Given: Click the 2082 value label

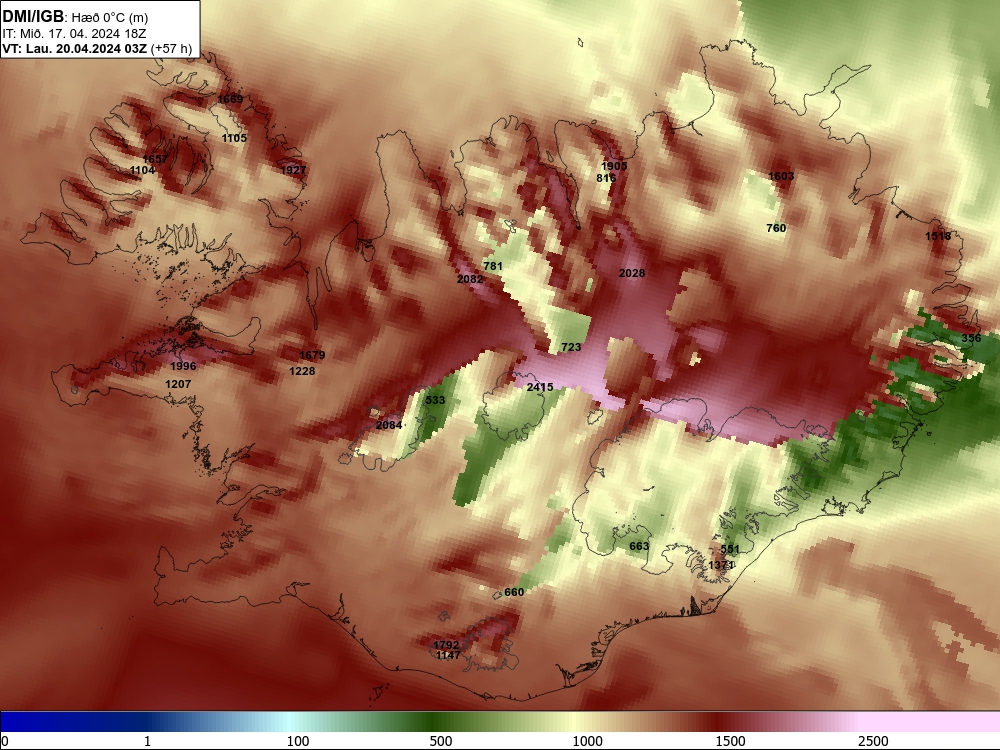Looking at the screenshot, I should click(x=470, y=279).
